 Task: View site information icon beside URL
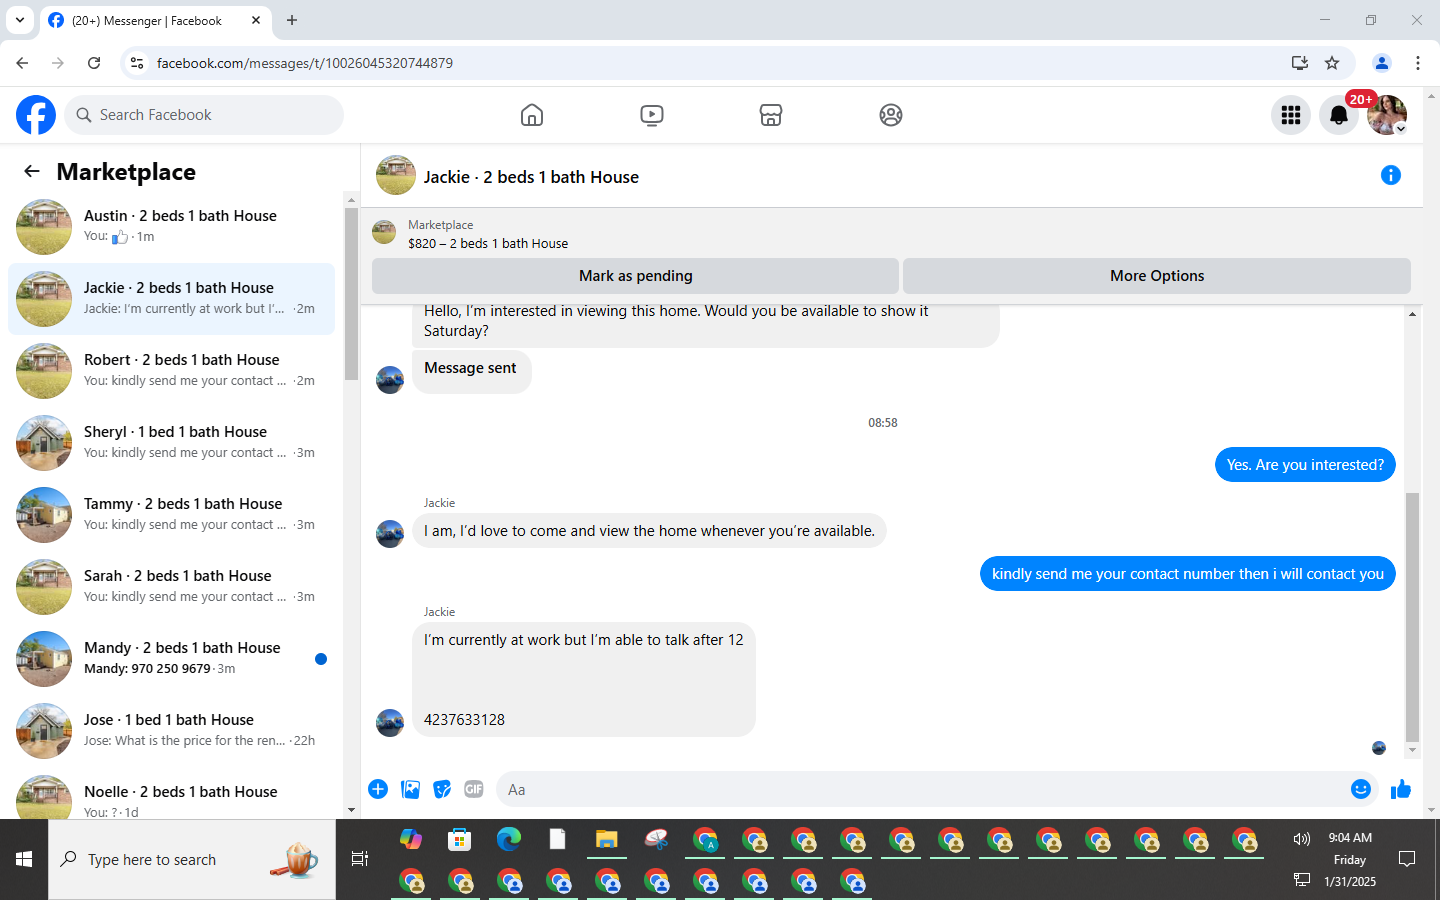tap(137, 63)
